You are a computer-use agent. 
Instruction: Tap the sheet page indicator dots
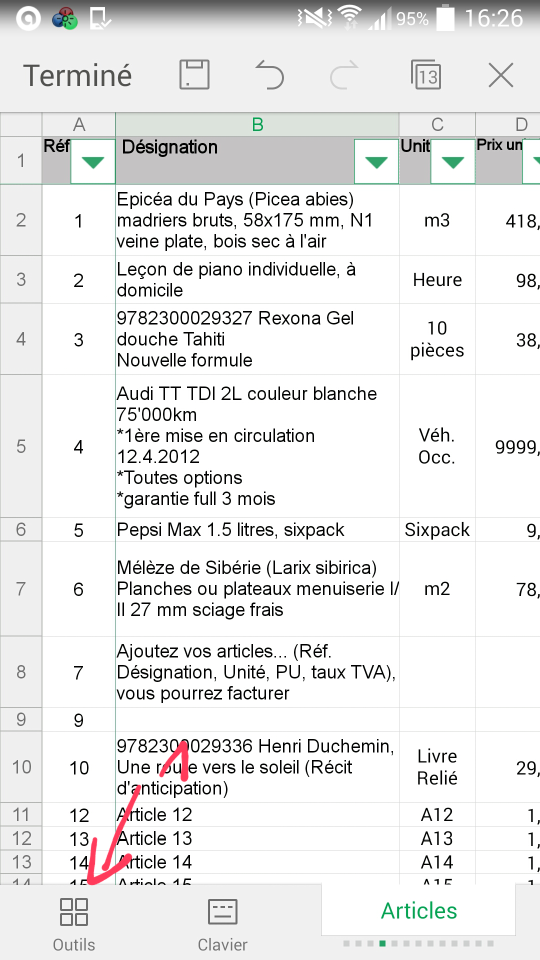point(419,943)
